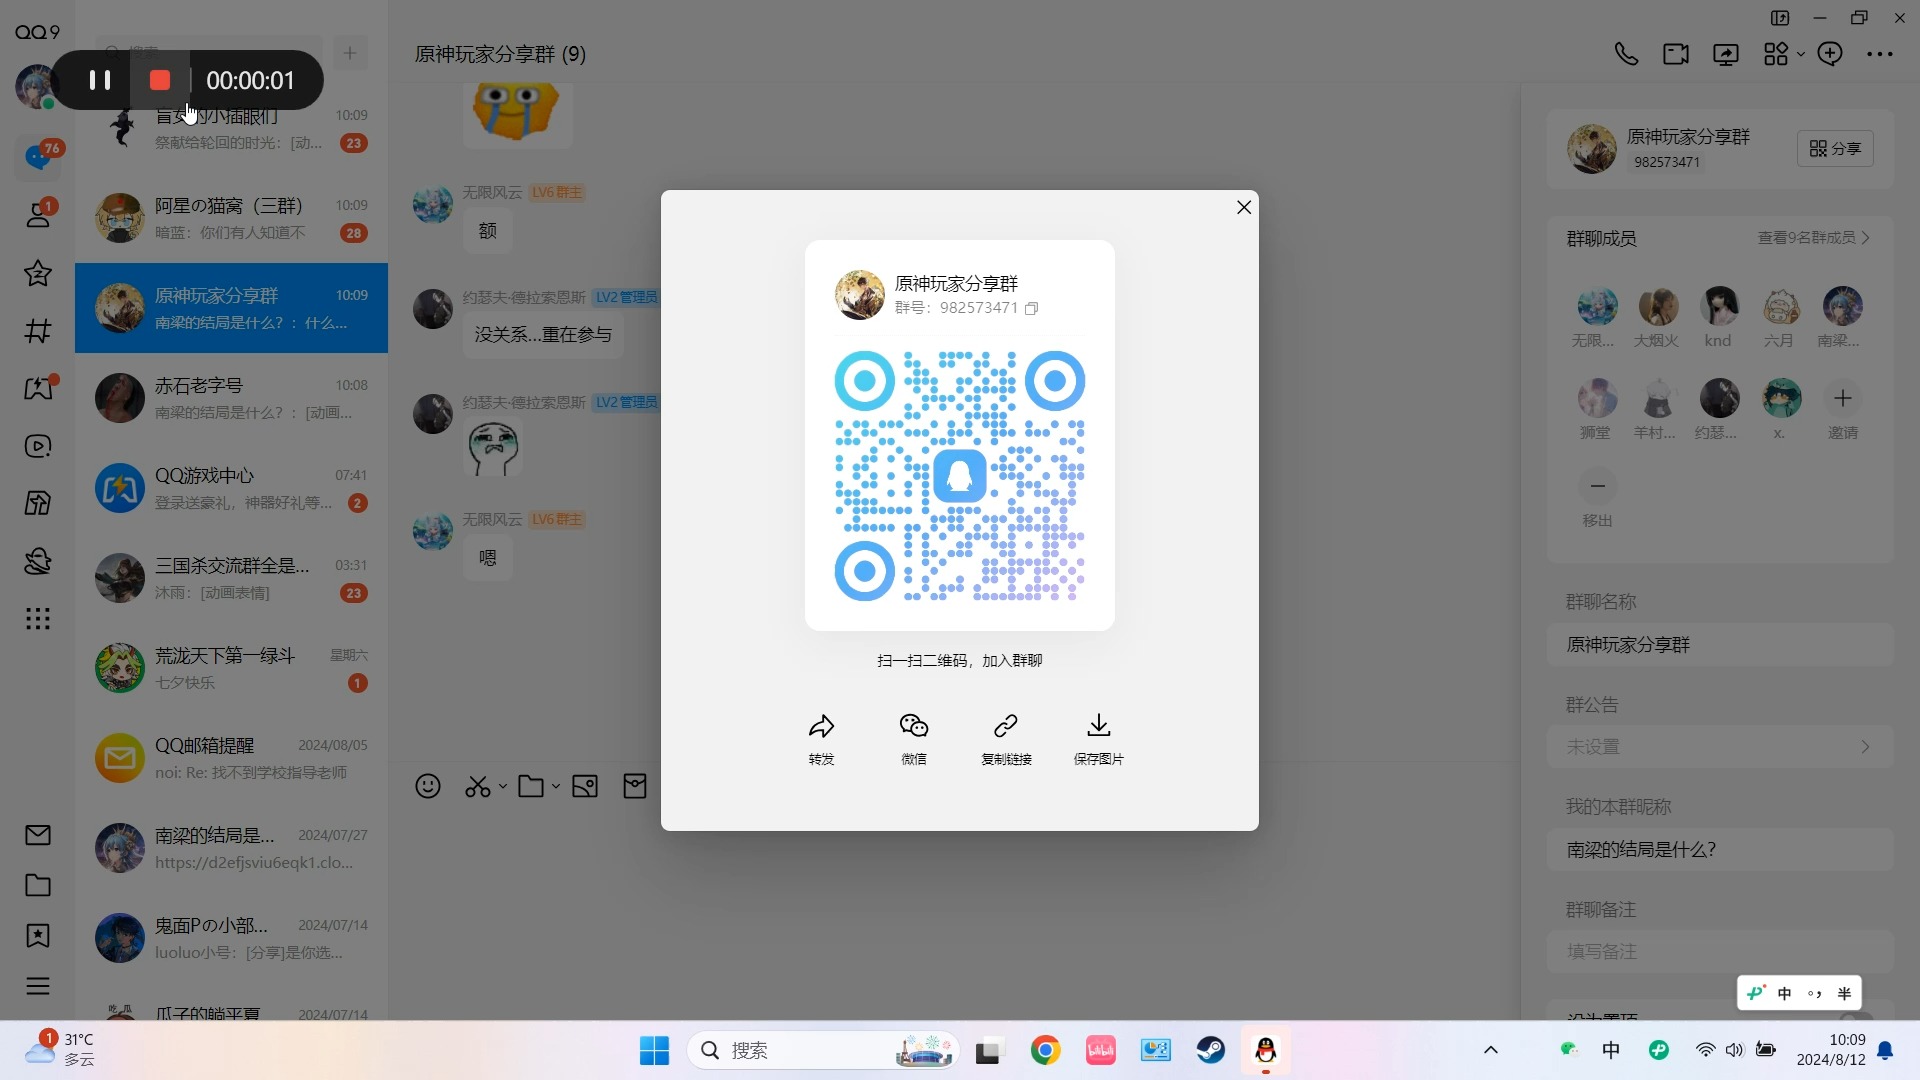Open the emoji picker
The height and width of the screenshot is (1080, 1920).
pyautogui.click(x=428, y=787)
